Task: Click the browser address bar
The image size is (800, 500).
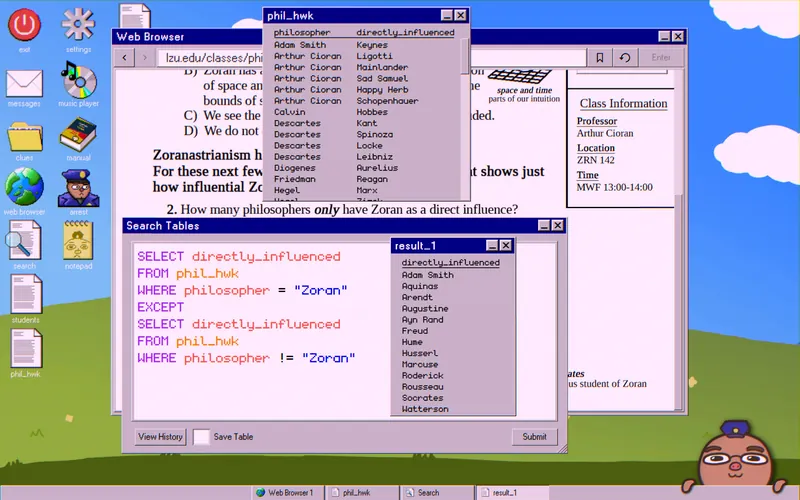Action: [x=210, y=58]
